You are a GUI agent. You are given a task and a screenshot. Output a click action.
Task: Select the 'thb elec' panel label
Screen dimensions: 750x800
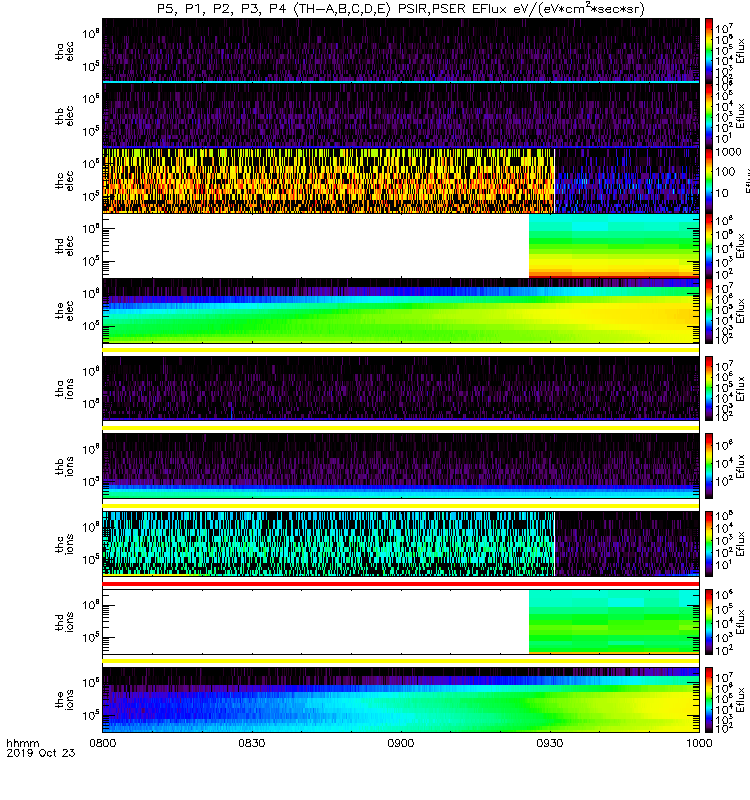pyautogui.click(x=65, y=116)
